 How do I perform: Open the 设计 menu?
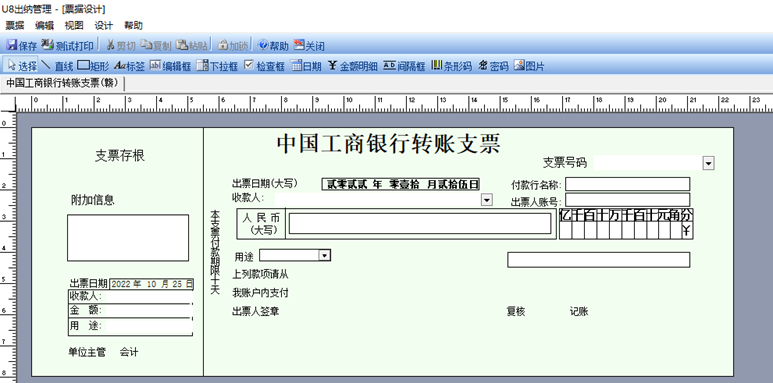coord(104,26)
